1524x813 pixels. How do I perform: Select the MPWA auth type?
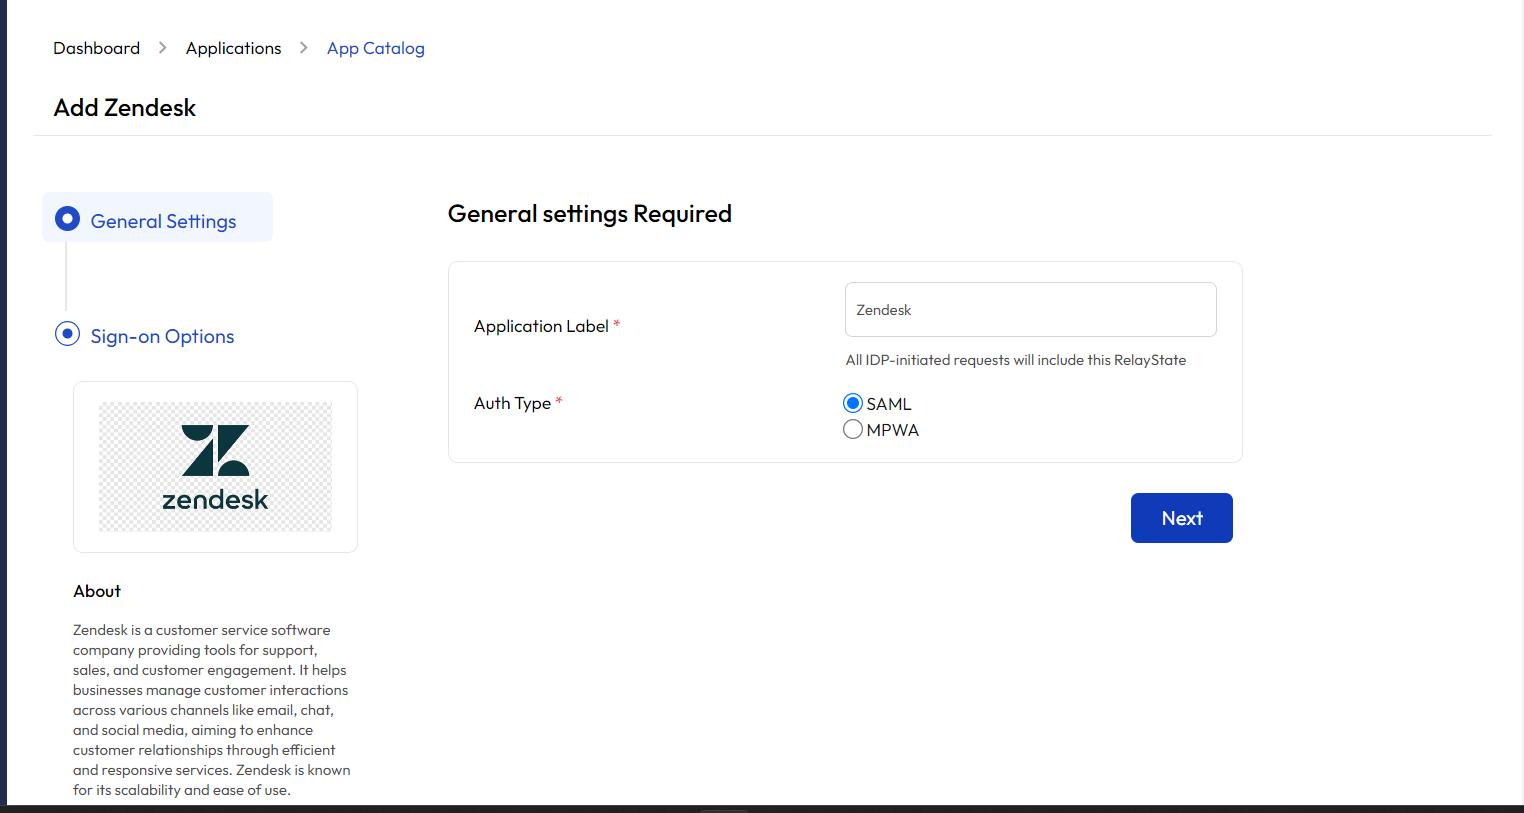coord(853,429)
